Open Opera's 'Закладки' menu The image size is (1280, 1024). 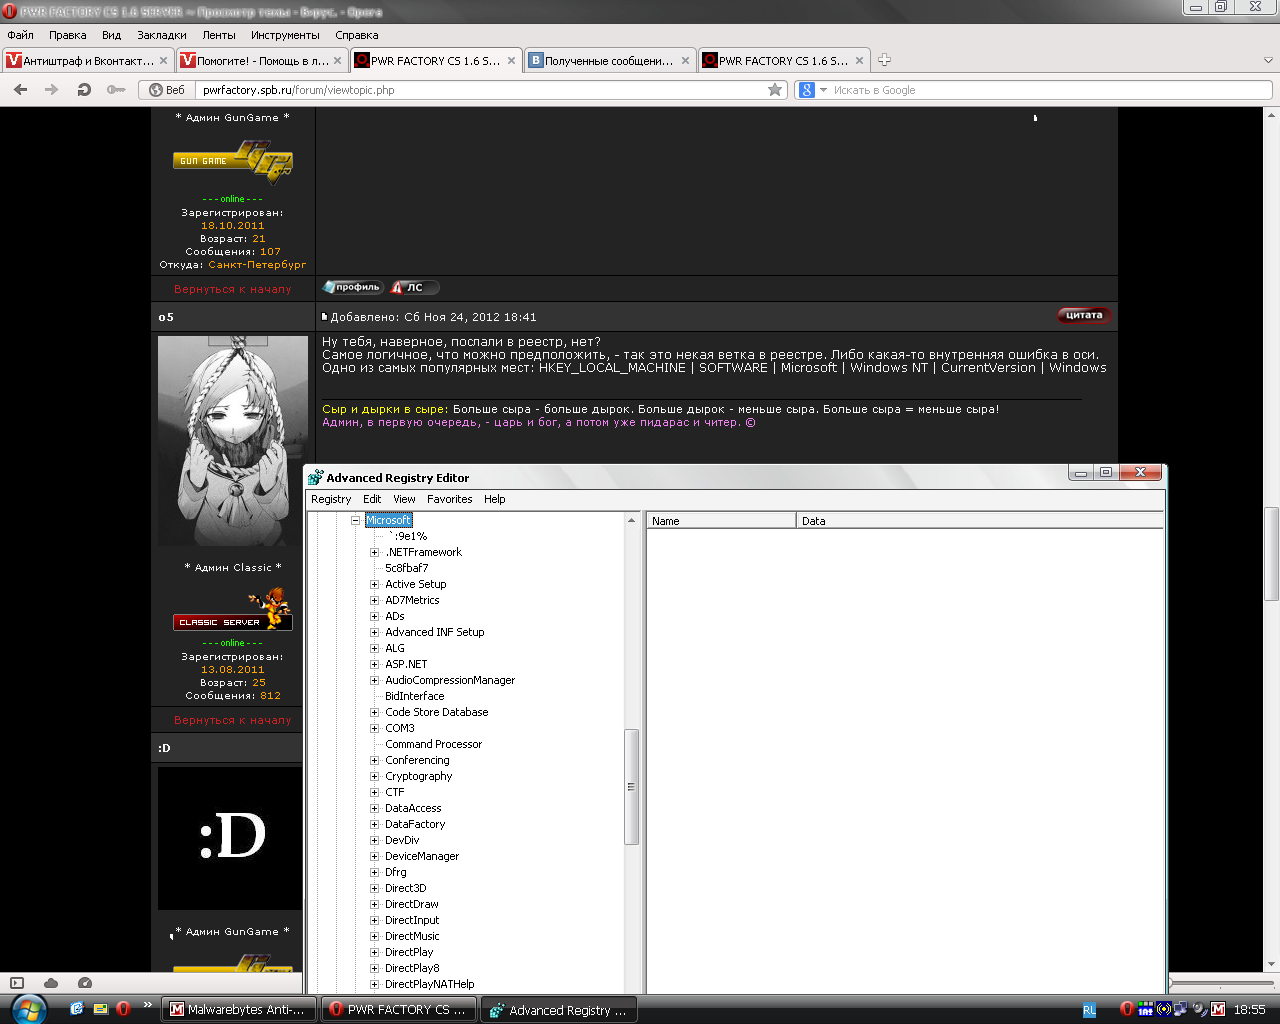pos(161,35)
